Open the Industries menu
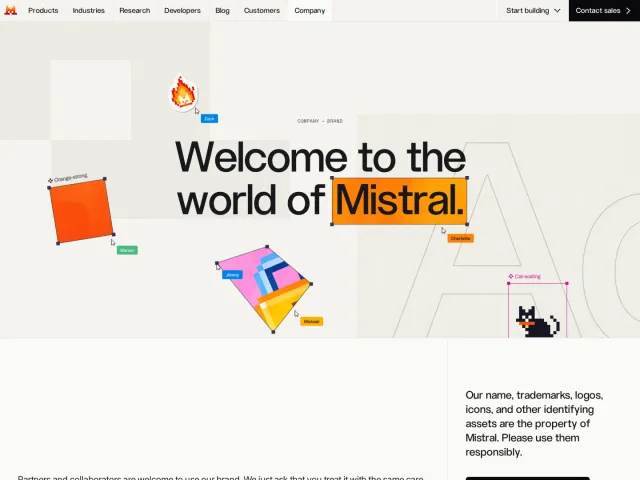This screenshot has height=480, width=640. tap(89, 11)
